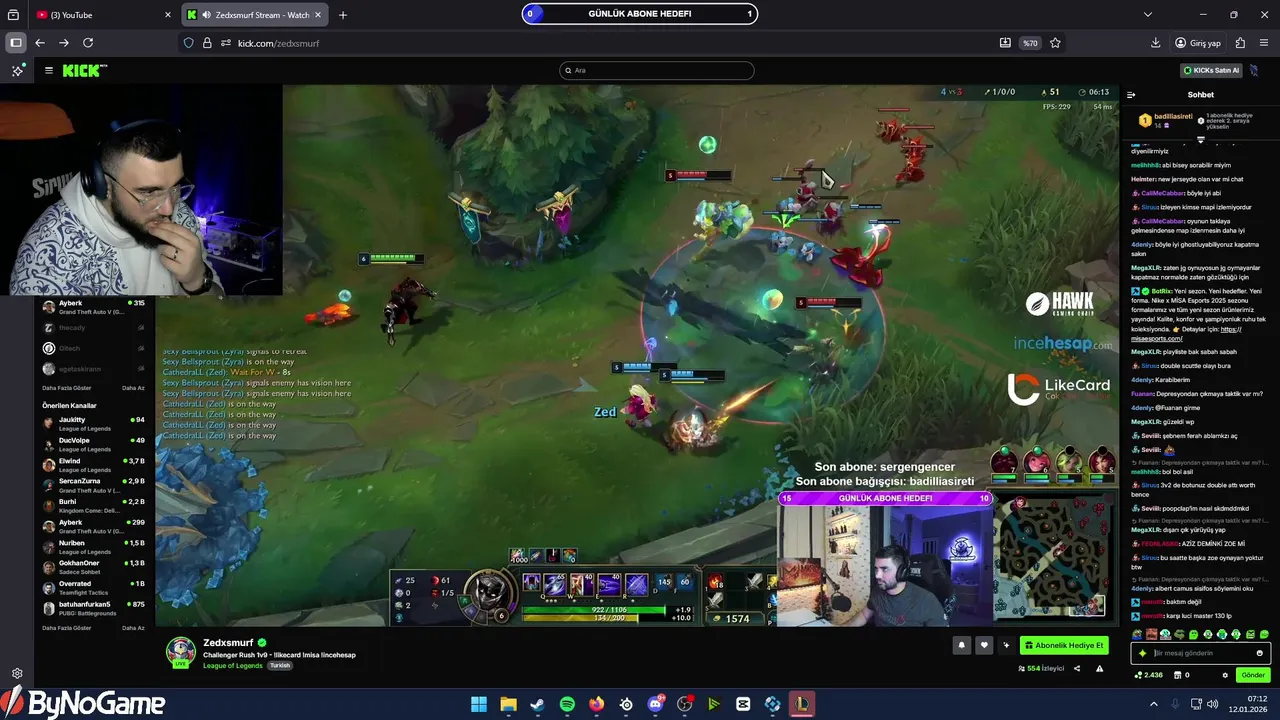Click the sparkle icon beside the heart

point(1006,645)
